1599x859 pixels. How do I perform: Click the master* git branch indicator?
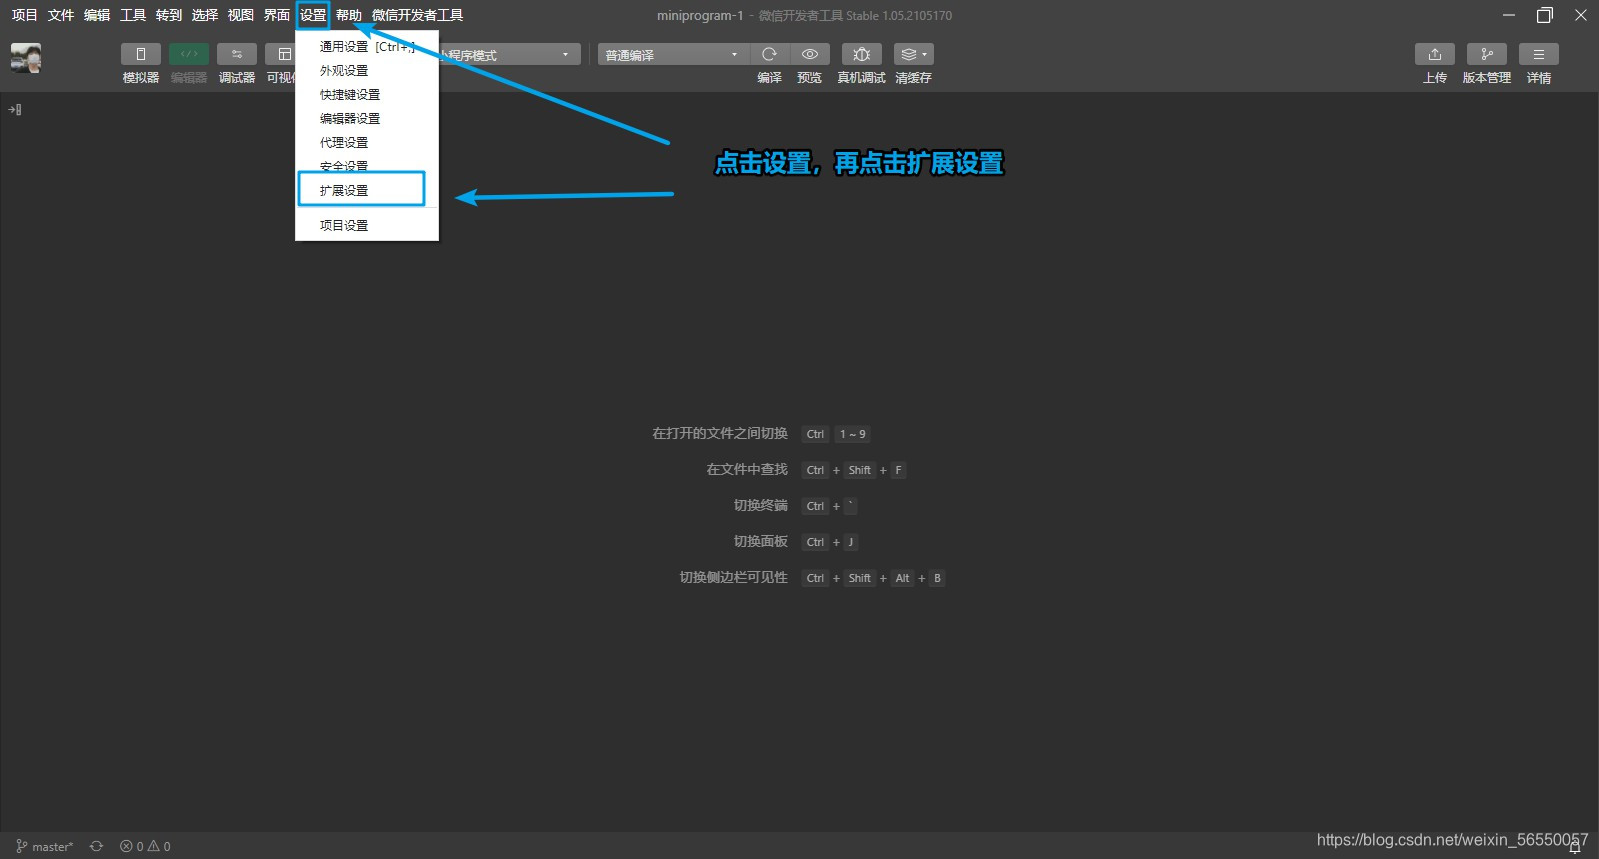[x=45, y=846]
